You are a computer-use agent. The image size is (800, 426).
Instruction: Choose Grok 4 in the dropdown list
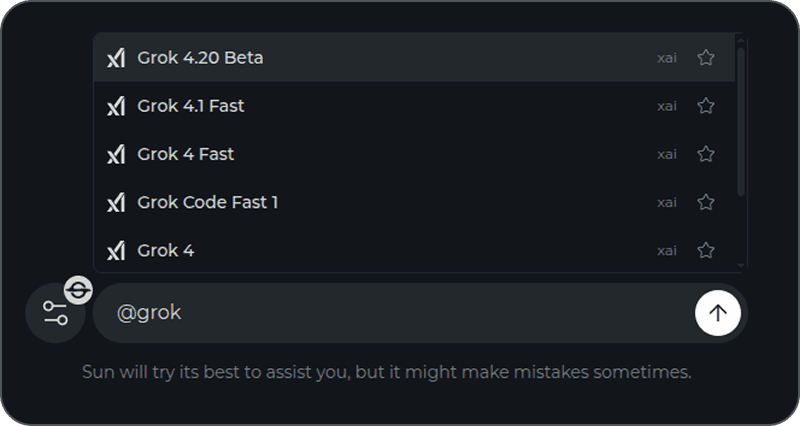pos(166,250)
